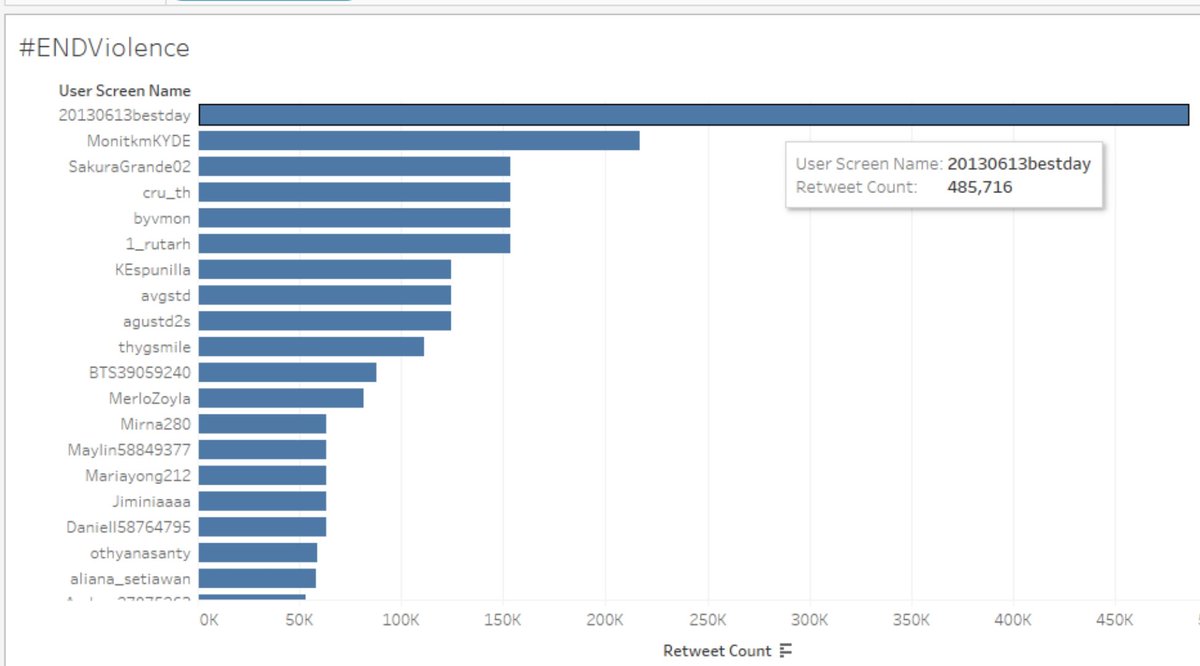Click the avgstd bar

coord(325,295)
